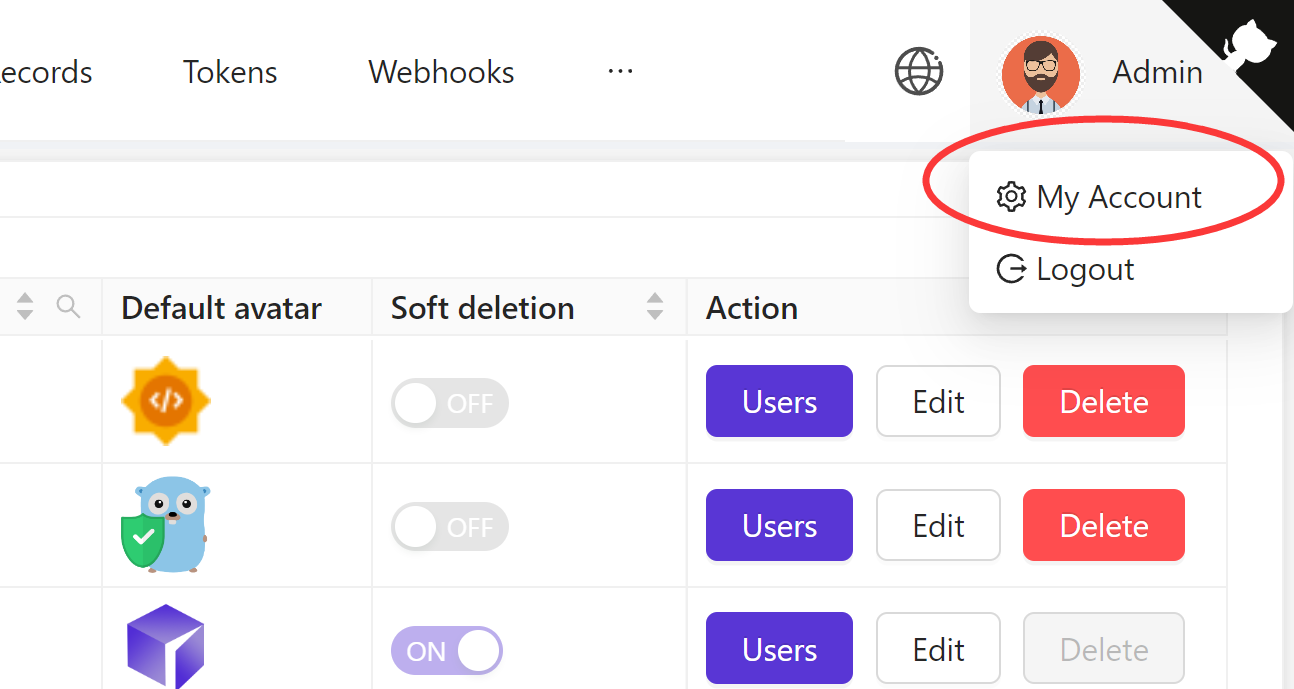Open the language/globe selector icon
Viewport: 1294px width, 689px height.
pyautogui.click(x=918, y=71)
